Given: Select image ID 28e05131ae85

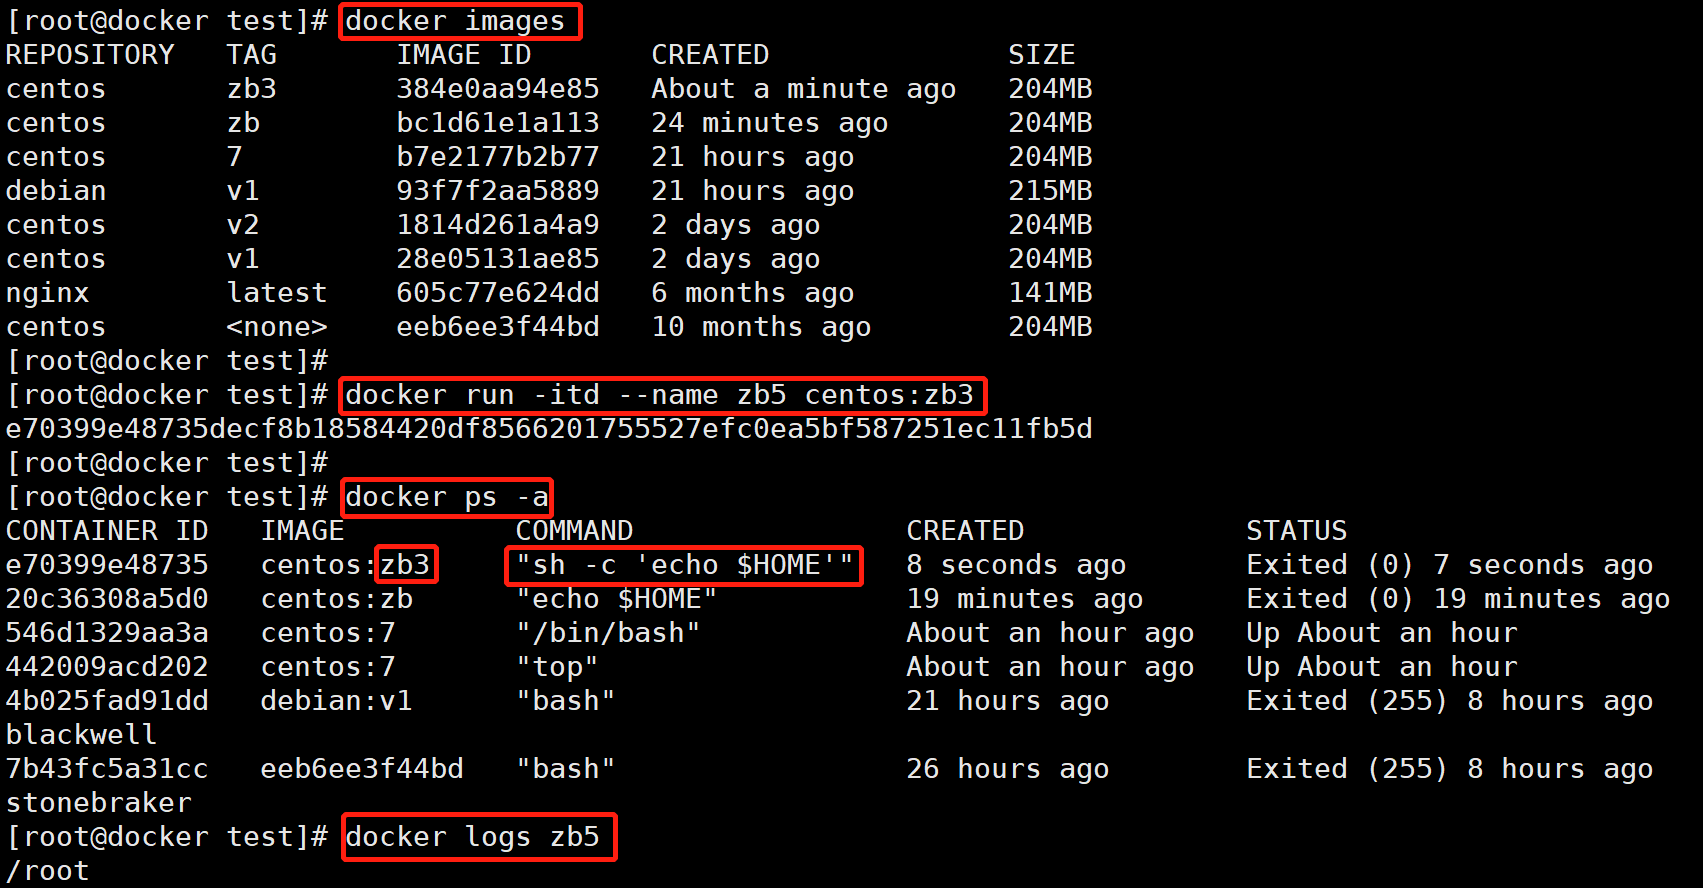Looking at the screenshot, I should coord(498,259).
